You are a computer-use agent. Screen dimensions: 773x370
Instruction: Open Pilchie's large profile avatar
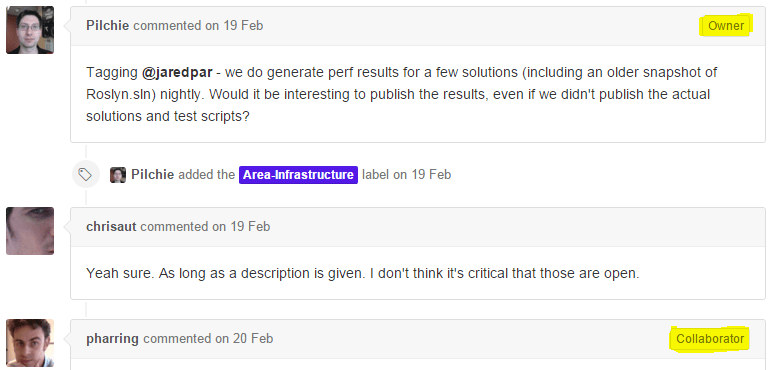tap(30, 30)
